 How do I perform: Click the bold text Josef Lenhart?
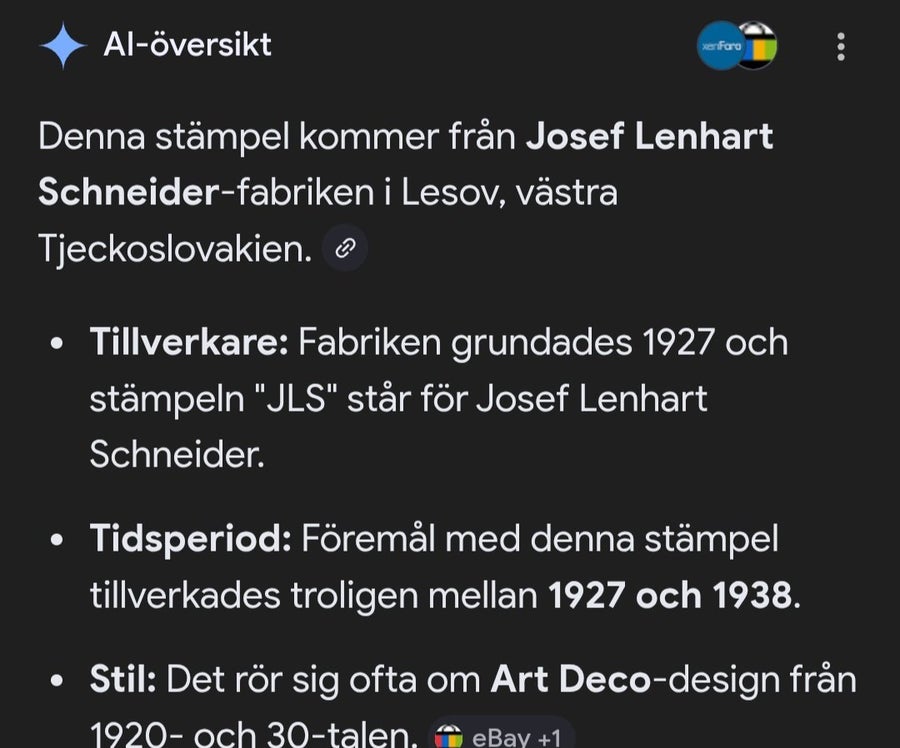point(649,136)
